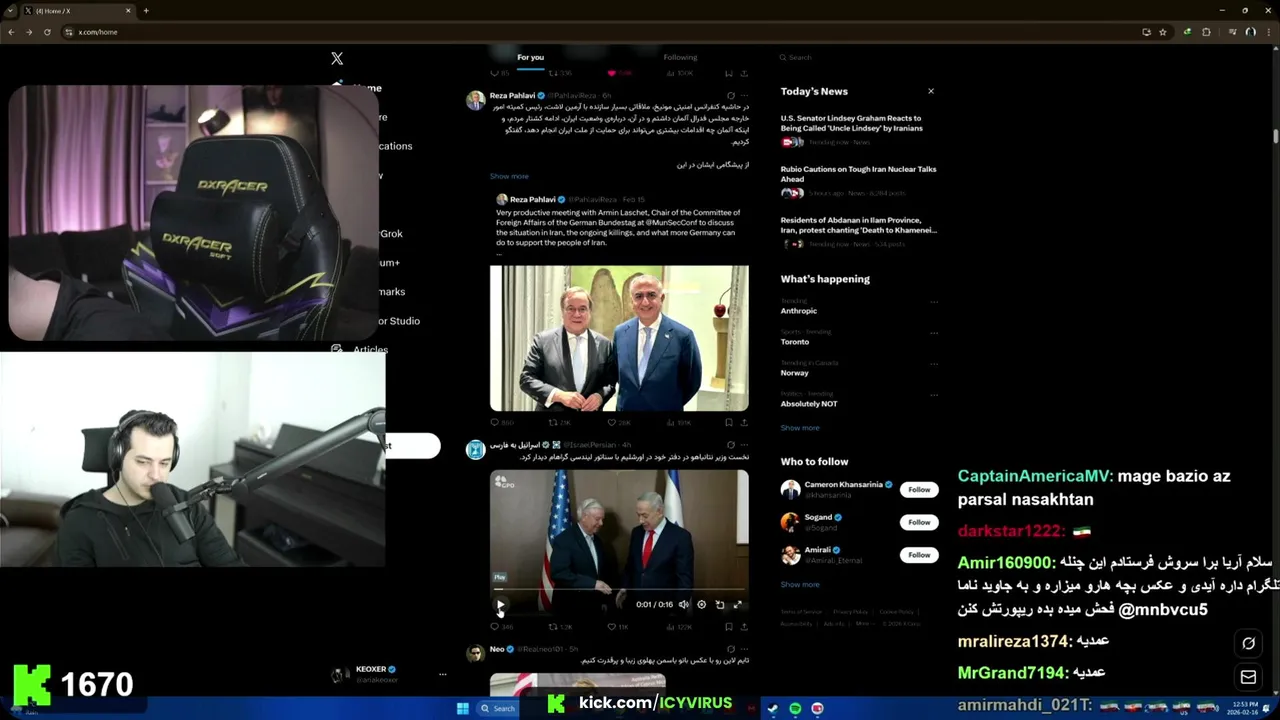Play the Netanyahu and Graham video

(501, 604)
